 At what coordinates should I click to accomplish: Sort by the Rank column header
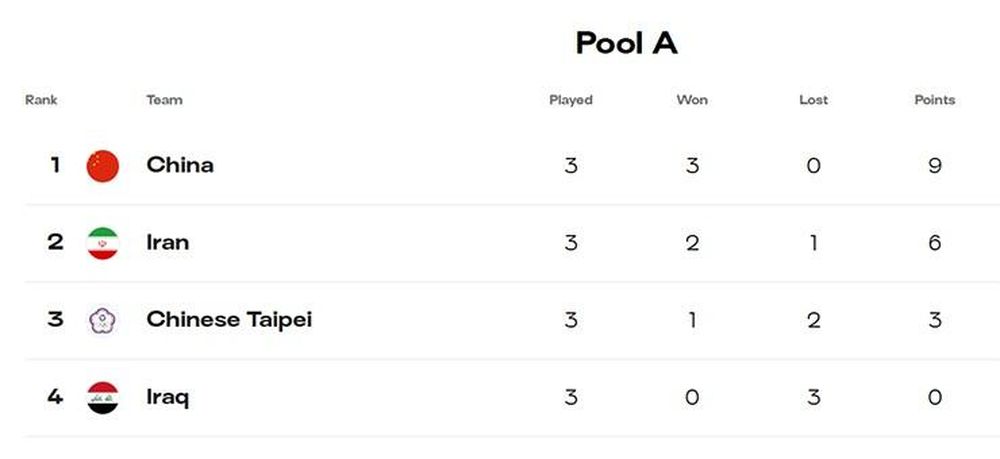41,100
